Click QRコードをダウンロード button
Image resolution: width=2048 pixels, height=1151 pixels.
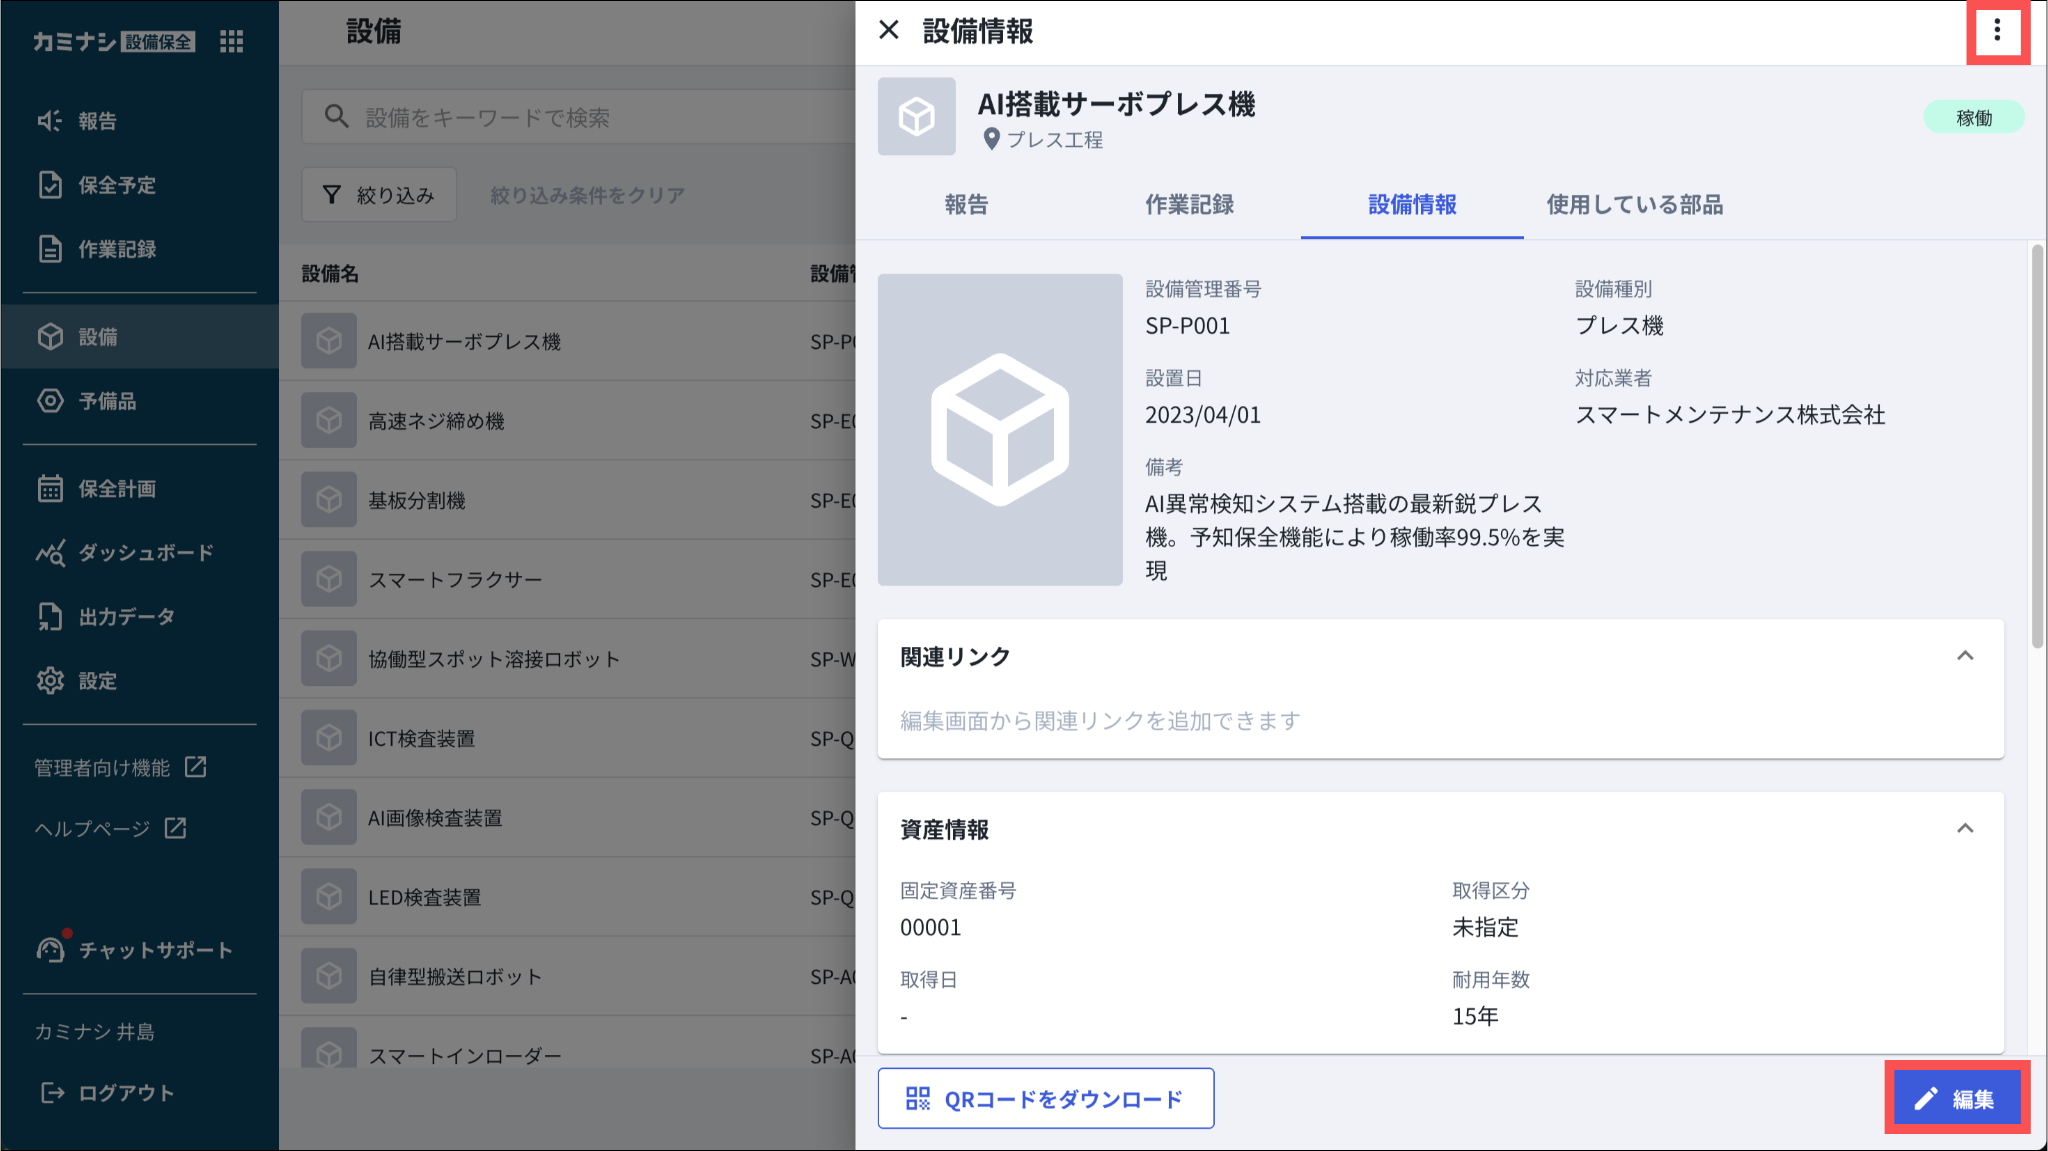(x=1045, y=1098)
